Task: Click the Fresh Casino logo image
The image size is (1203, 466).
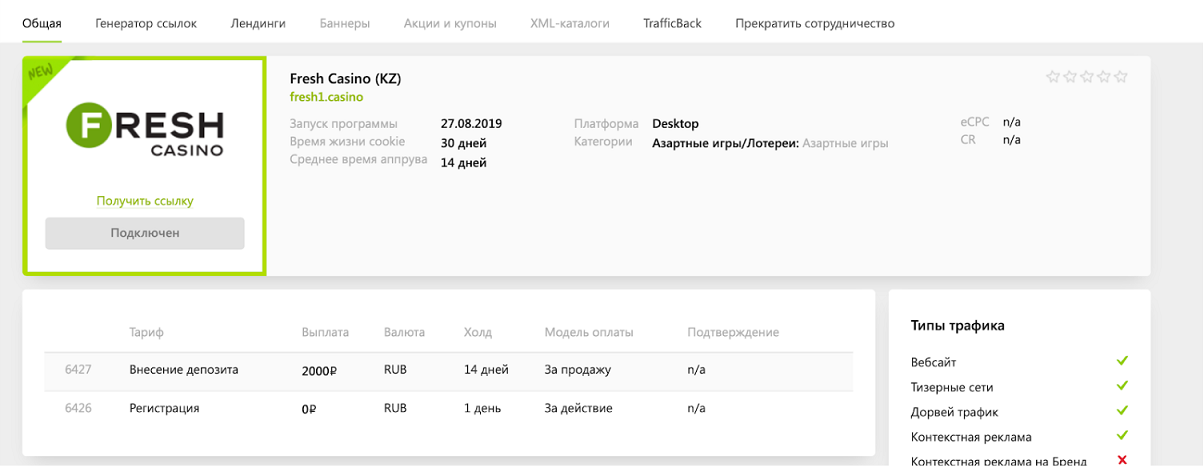Action: tap(145, 130)
